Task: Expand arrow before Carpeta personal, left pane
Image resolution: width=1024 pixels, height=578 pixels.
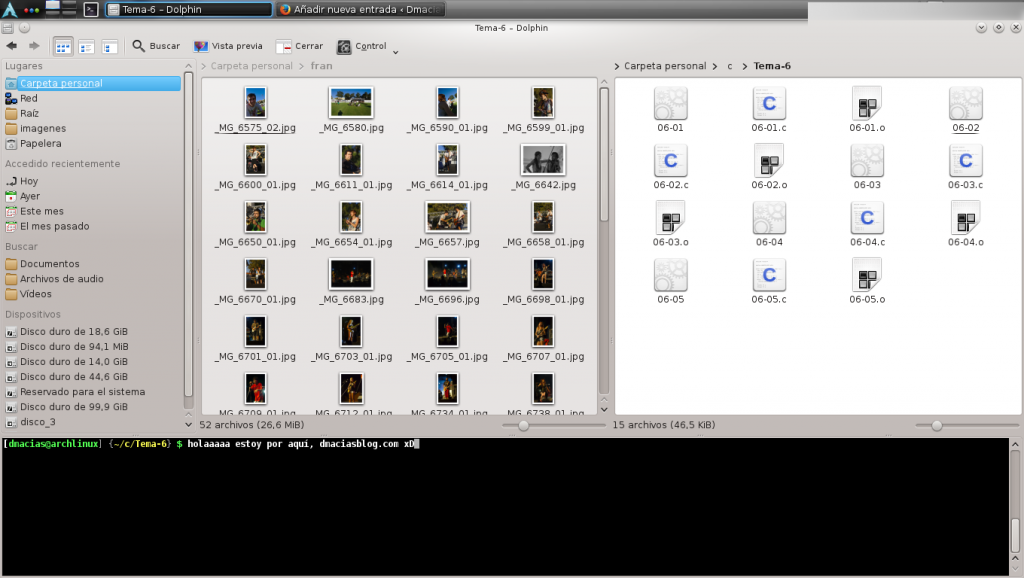Action: 204,66
